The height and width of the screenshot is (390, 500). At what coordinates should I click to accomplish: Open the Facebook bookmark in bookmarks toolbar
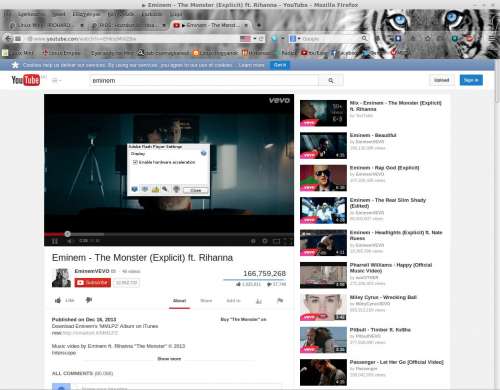click(344, 53)
